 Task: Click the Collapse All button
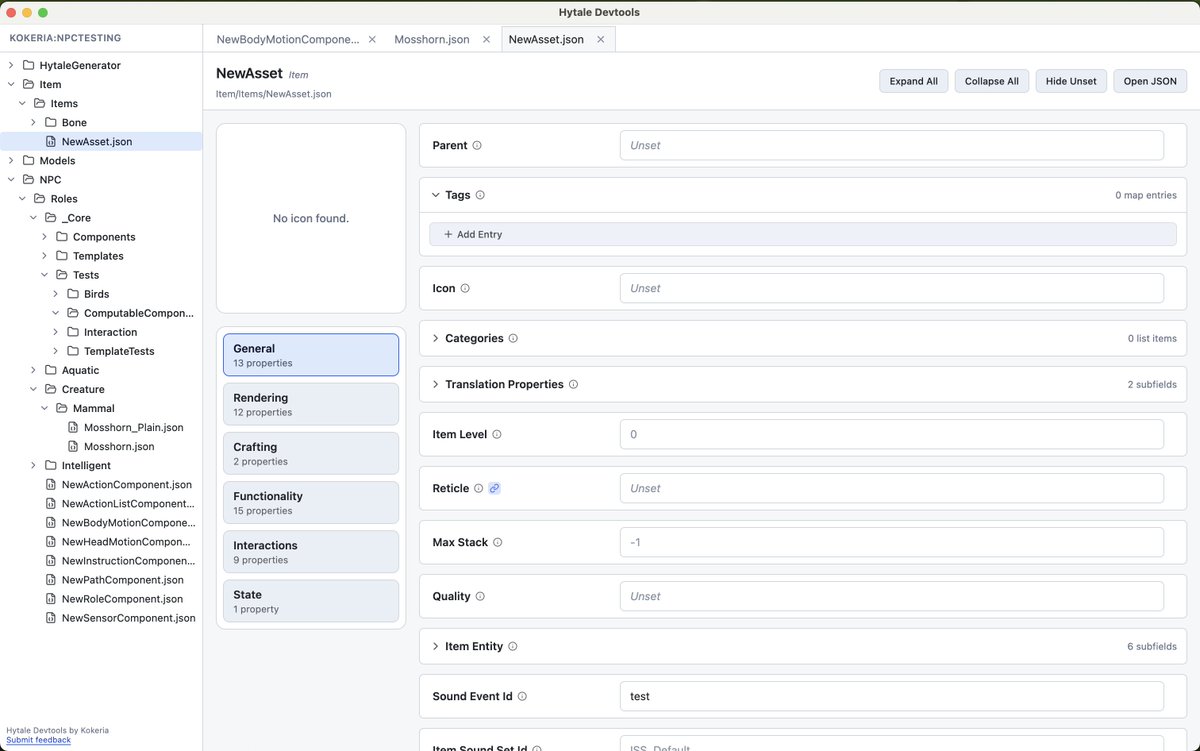(992, 81)
